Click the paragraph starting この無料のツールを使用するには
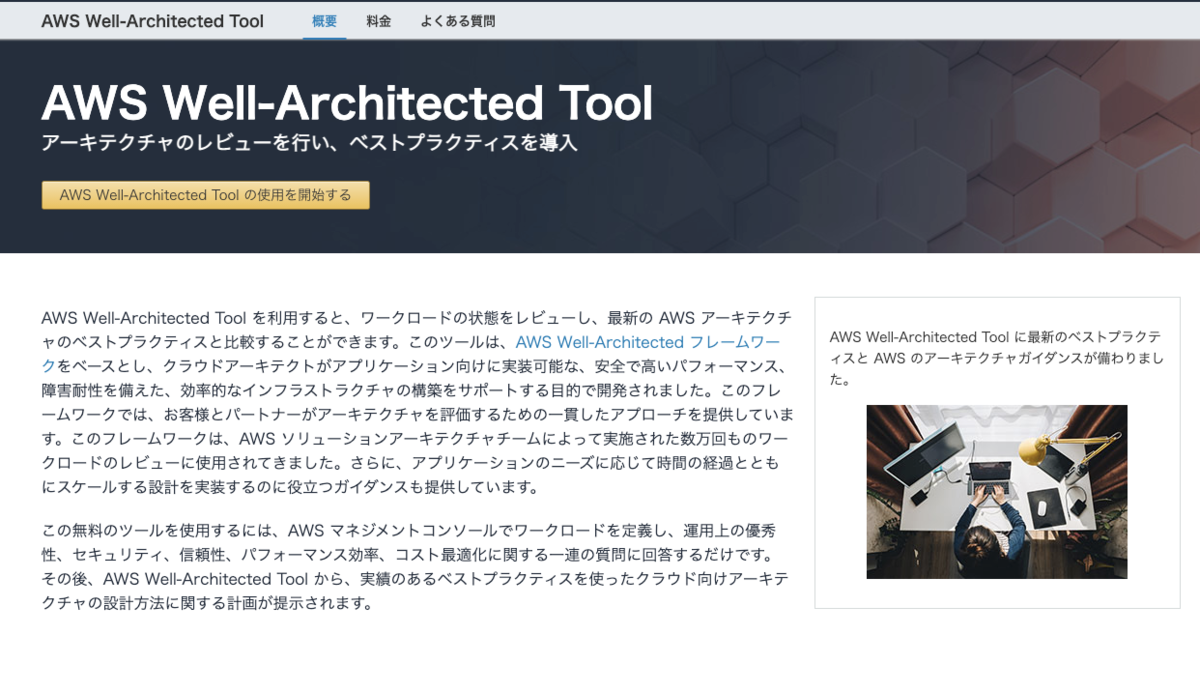 pos(416,566)
